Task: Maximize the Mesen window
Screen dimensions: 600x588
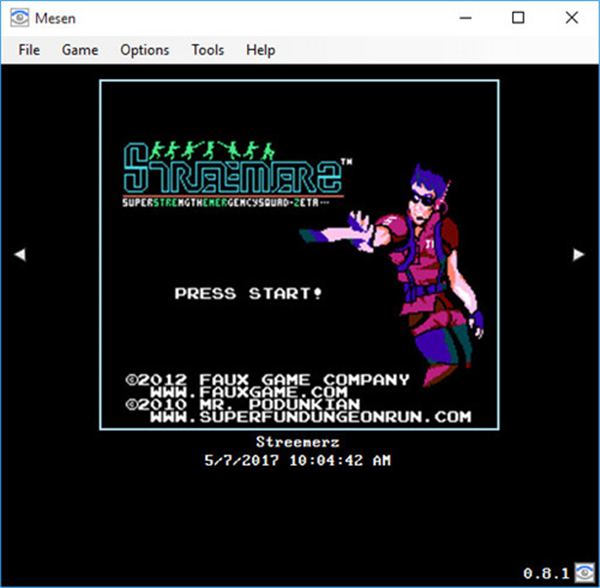Action: 518,18
